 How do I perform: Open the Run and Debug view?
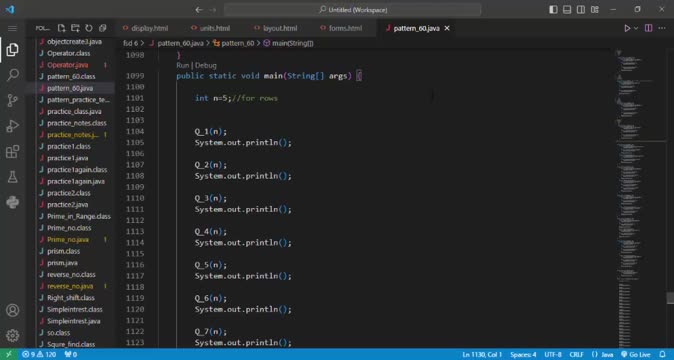click(12, 126)
